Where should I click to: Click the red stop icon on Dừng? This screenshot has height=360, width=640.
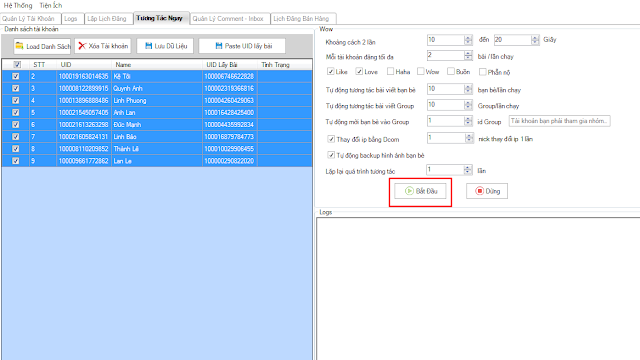(x=480, y=191)
